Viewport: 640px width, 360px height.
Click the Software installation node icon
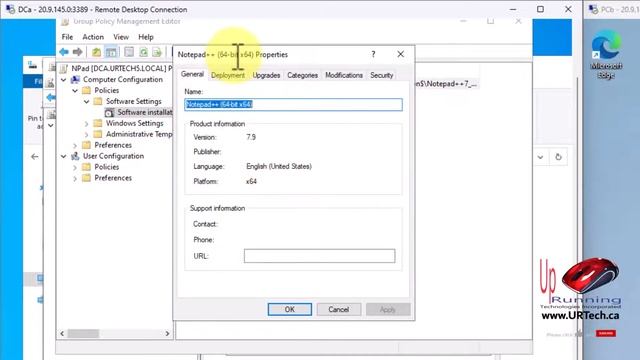pyautogui.click(x=109, y=113)
